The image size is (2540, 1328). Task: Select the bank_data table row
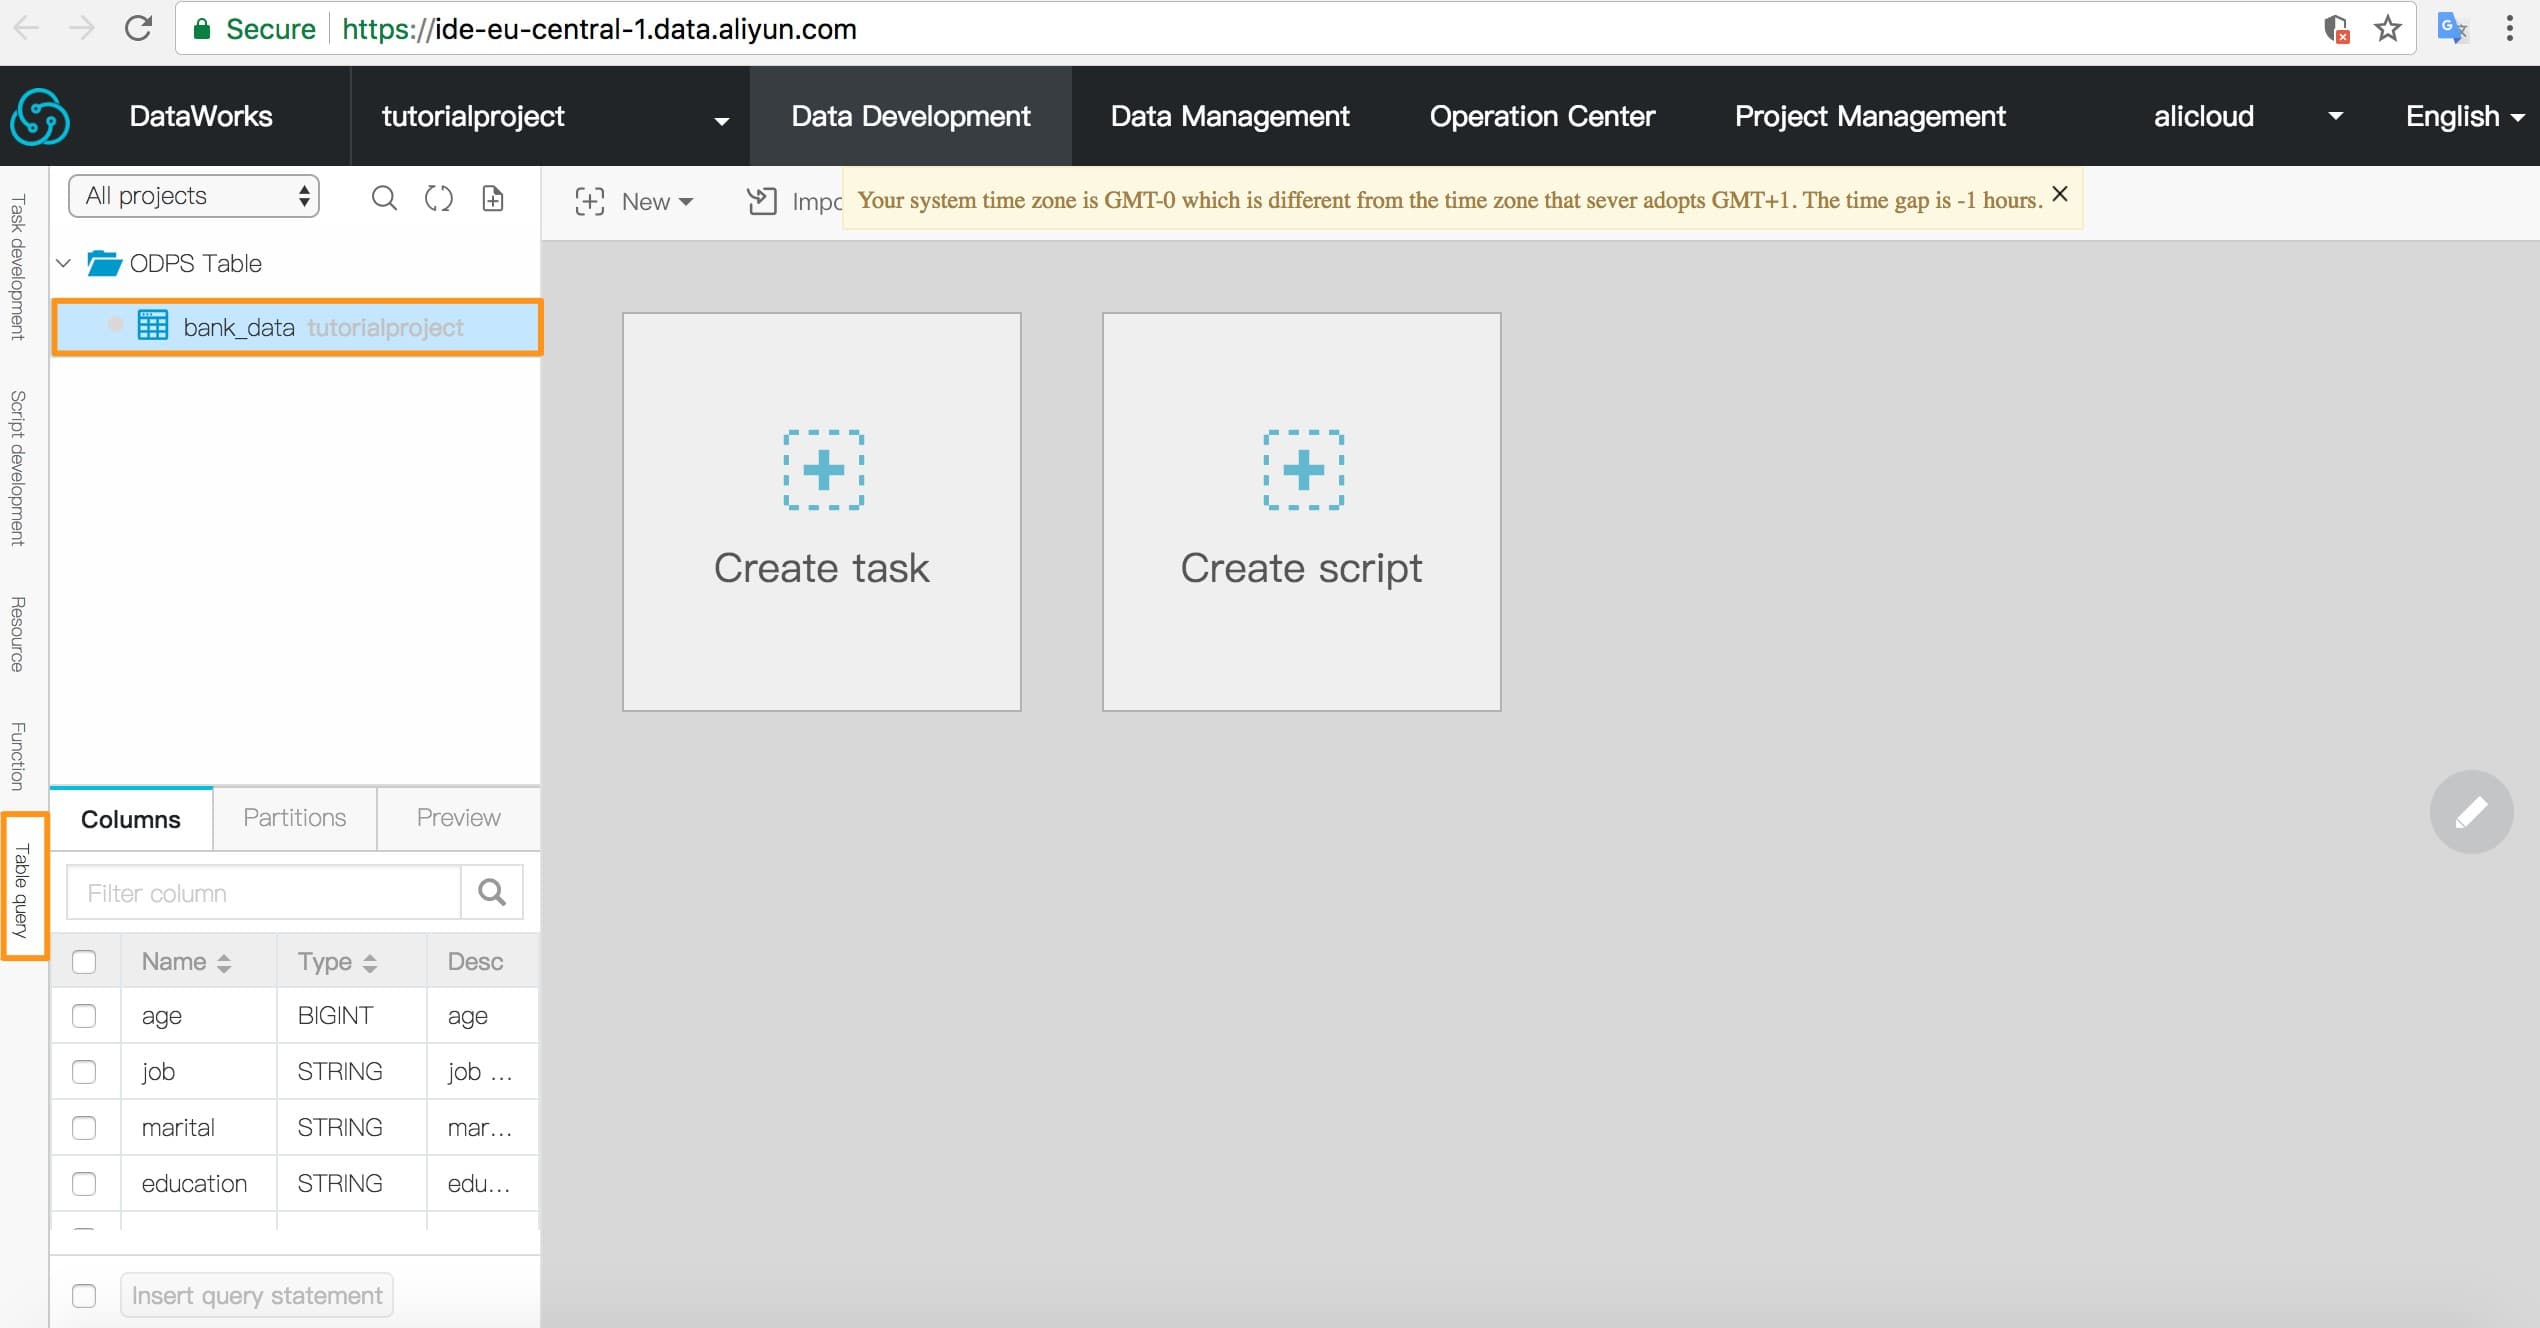pyautogui.click(x=297, y=327)
